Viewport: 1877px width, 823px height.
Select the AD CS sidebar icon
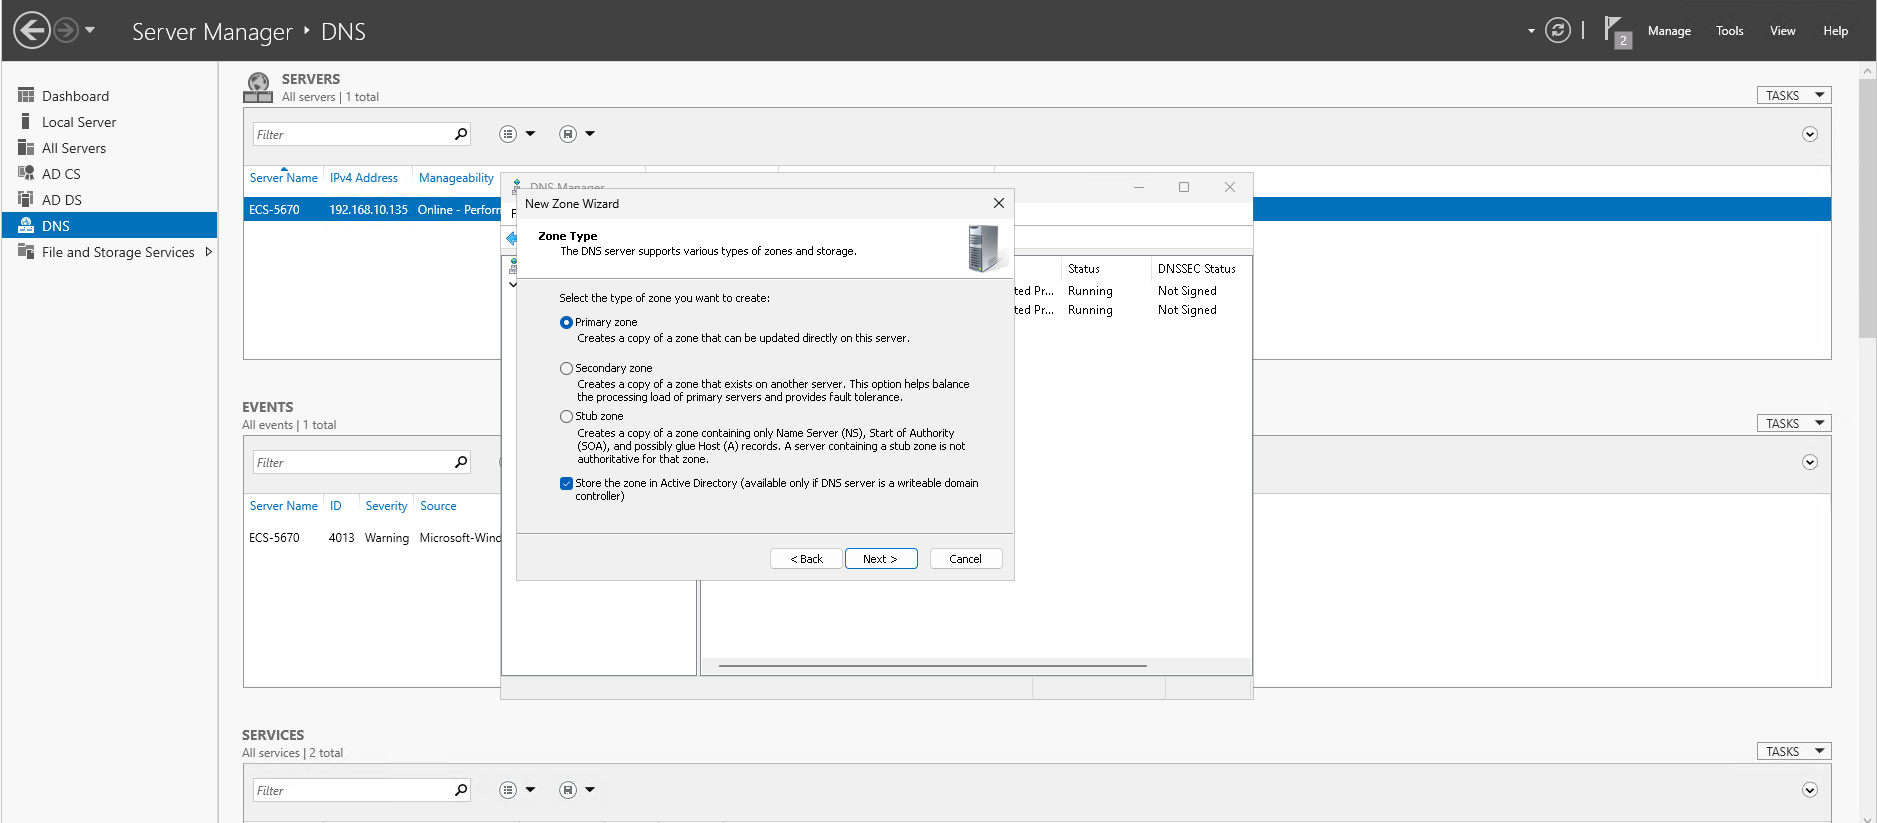pyautogui.click(x=26, y=173)
